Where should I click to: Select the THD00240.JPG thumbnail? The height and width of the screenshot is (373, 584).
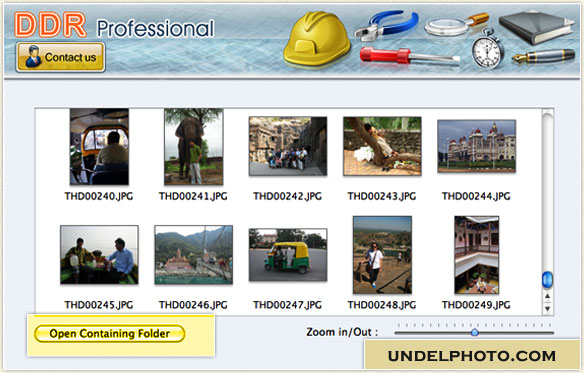99,146
